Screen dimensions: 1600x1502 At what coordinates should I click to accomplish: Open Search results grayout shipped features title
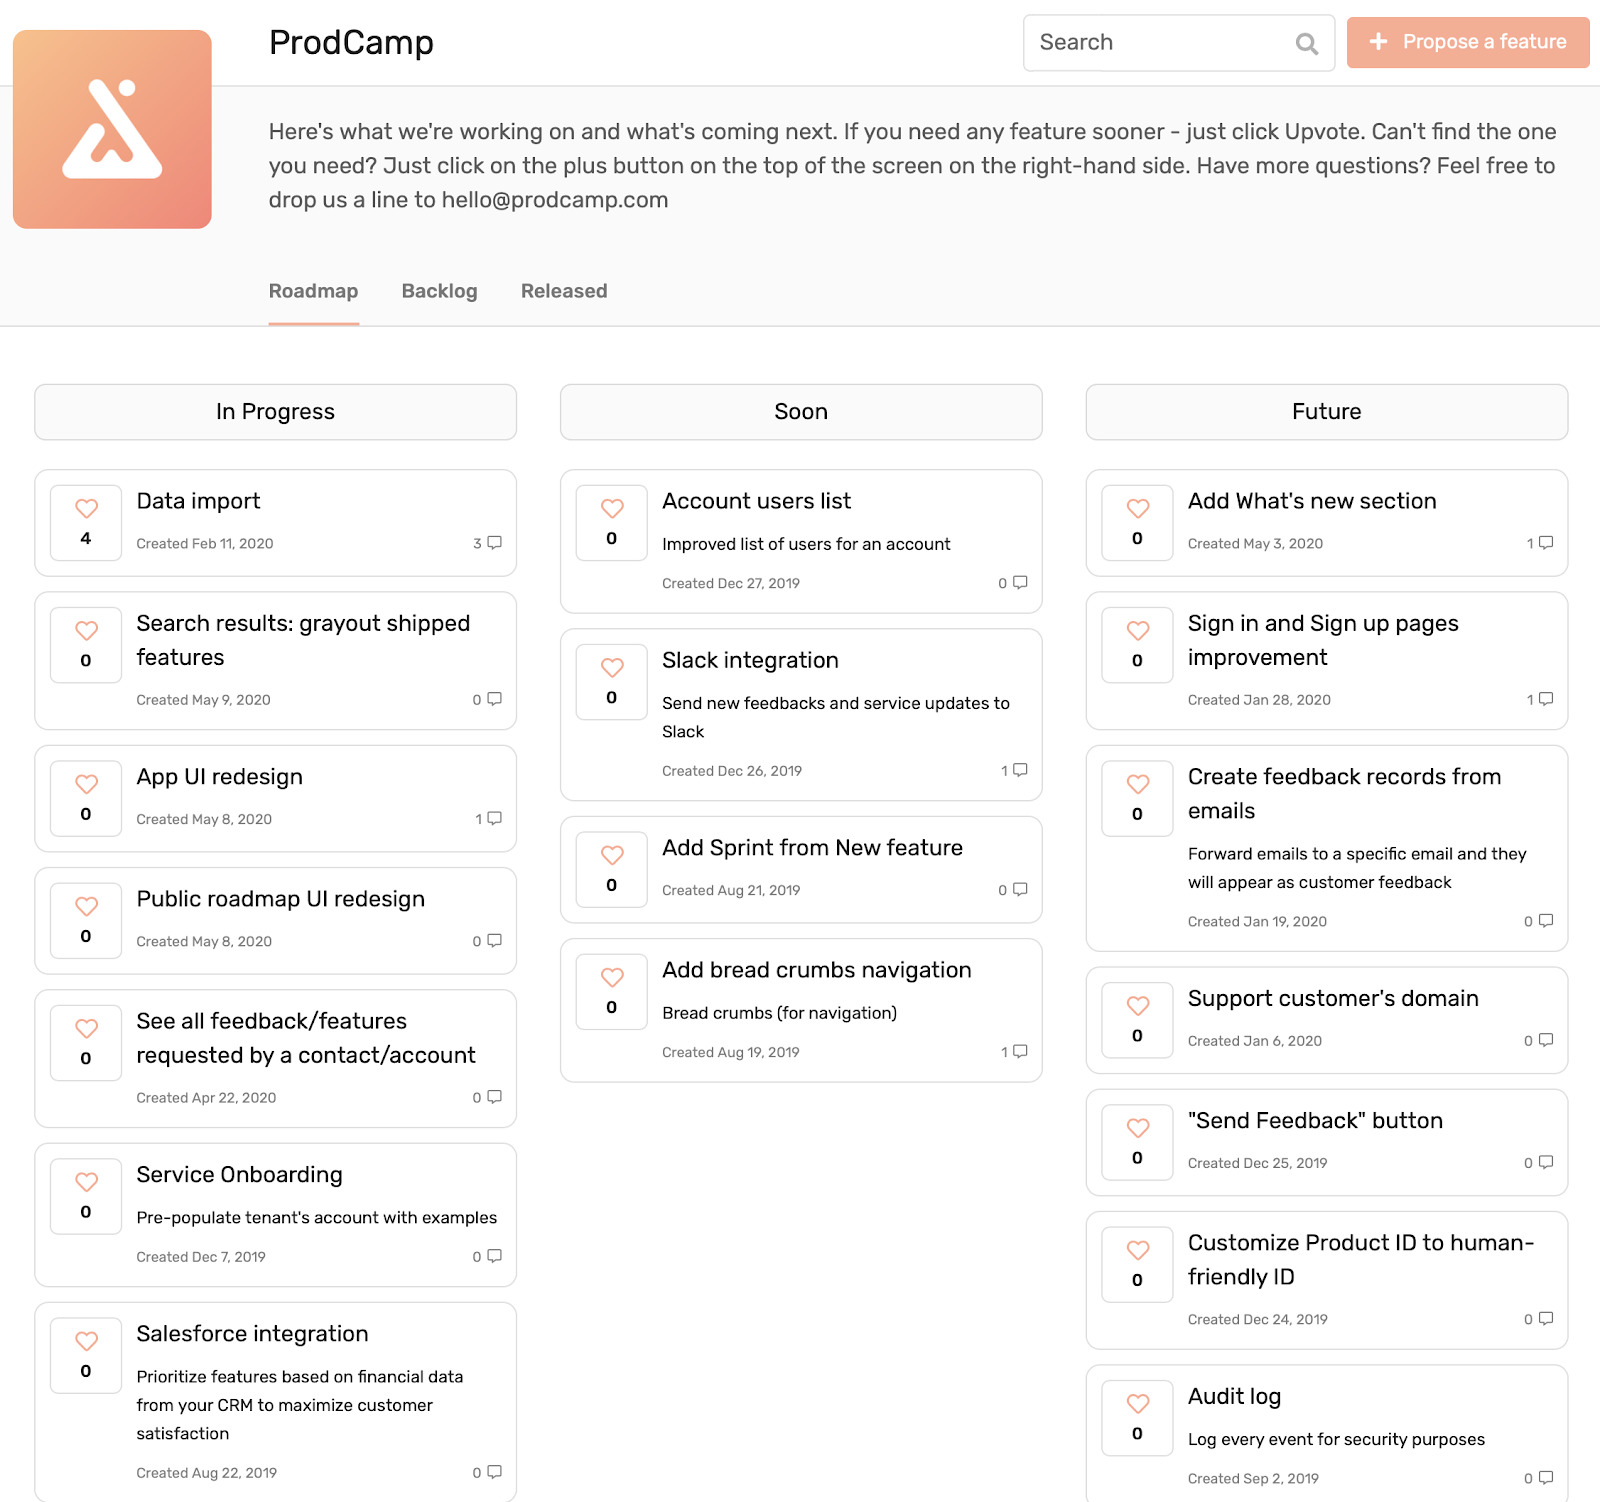point(303,640)
